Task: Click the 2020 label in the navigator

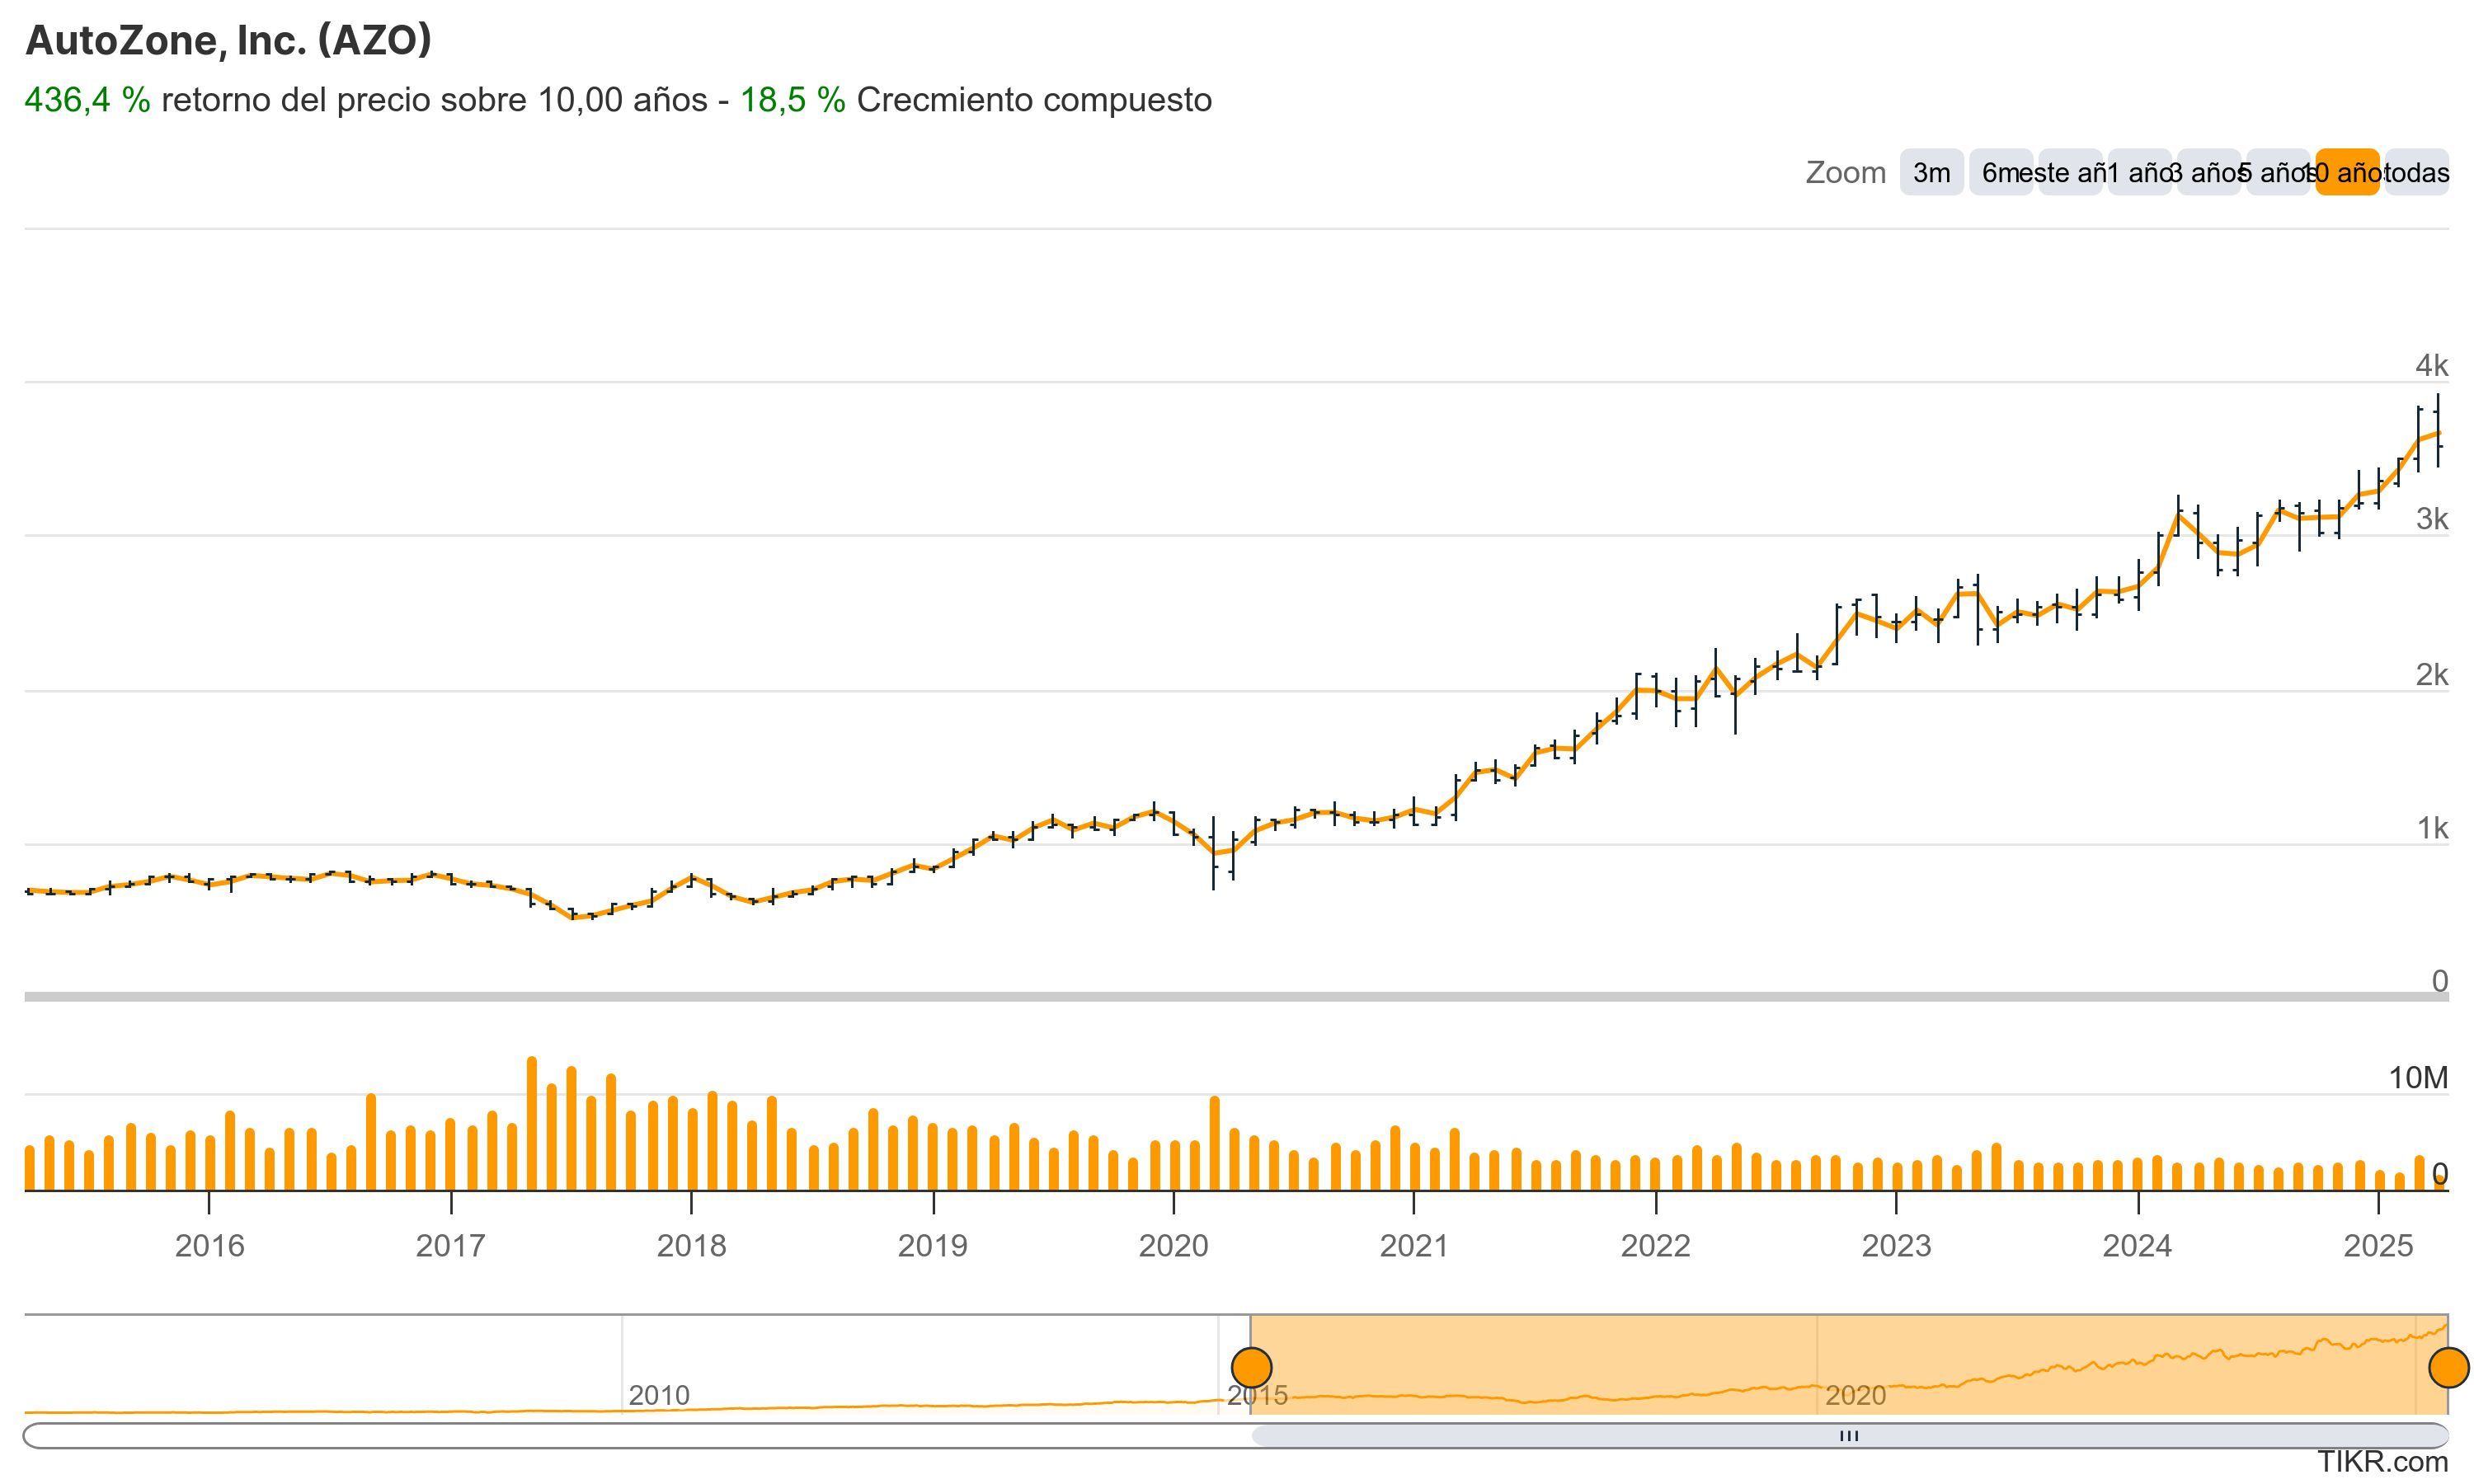Action: point(1855,1395)
